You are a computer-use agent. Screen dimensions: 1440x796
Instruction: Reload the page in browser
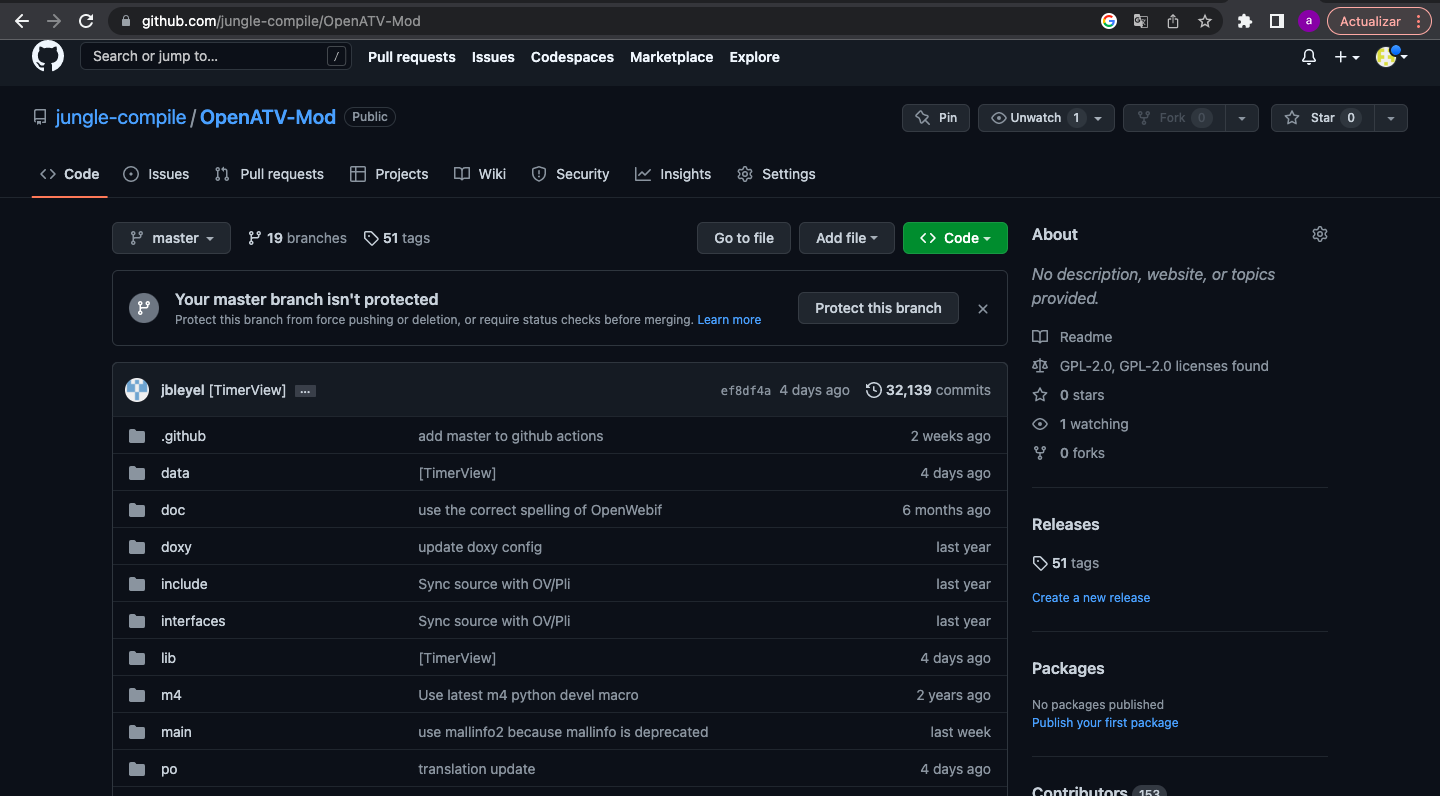[x=86, y=21]
